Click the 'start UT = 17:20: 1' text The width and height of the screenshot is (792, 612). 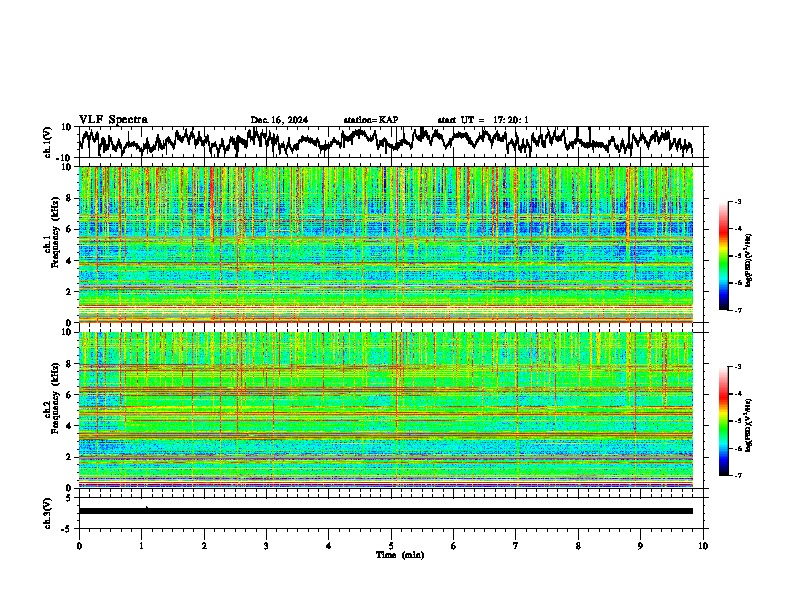pyautogui.click(x=483, y=120)
